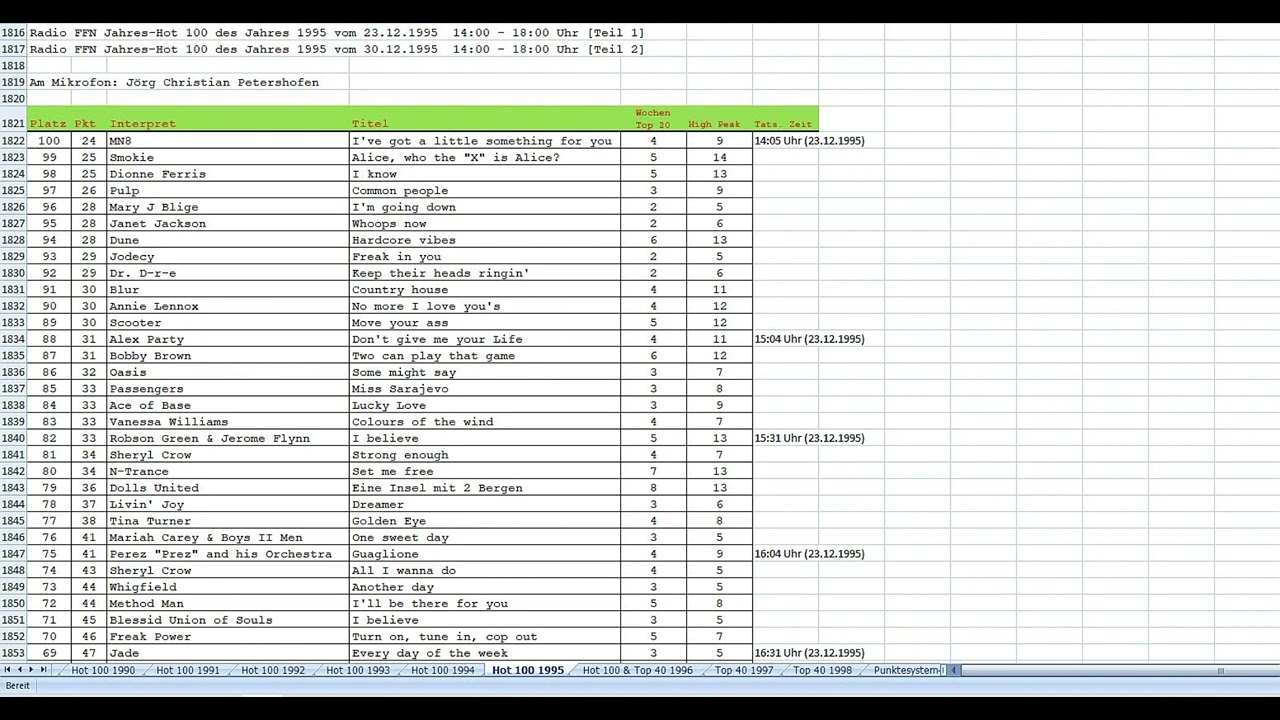Click the 'Eine Insel mit 2 Bergen' cell
This screenshot has height=720, width=1280.
click(x=485, y=488)
